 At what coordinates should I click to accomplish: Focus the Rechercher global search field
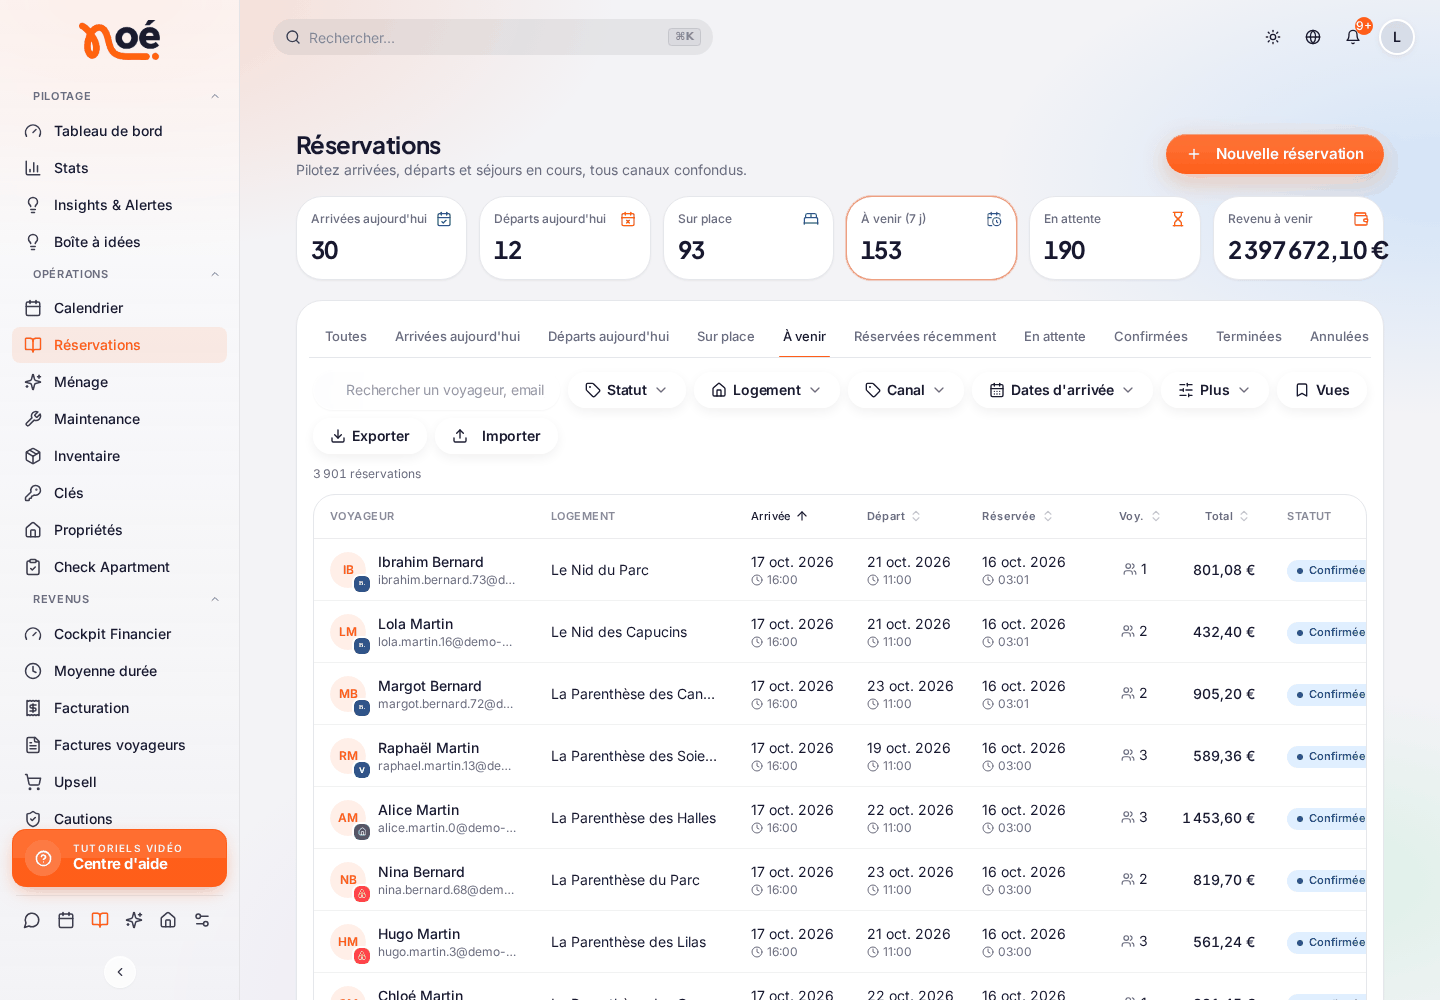[x=493, y=37]
